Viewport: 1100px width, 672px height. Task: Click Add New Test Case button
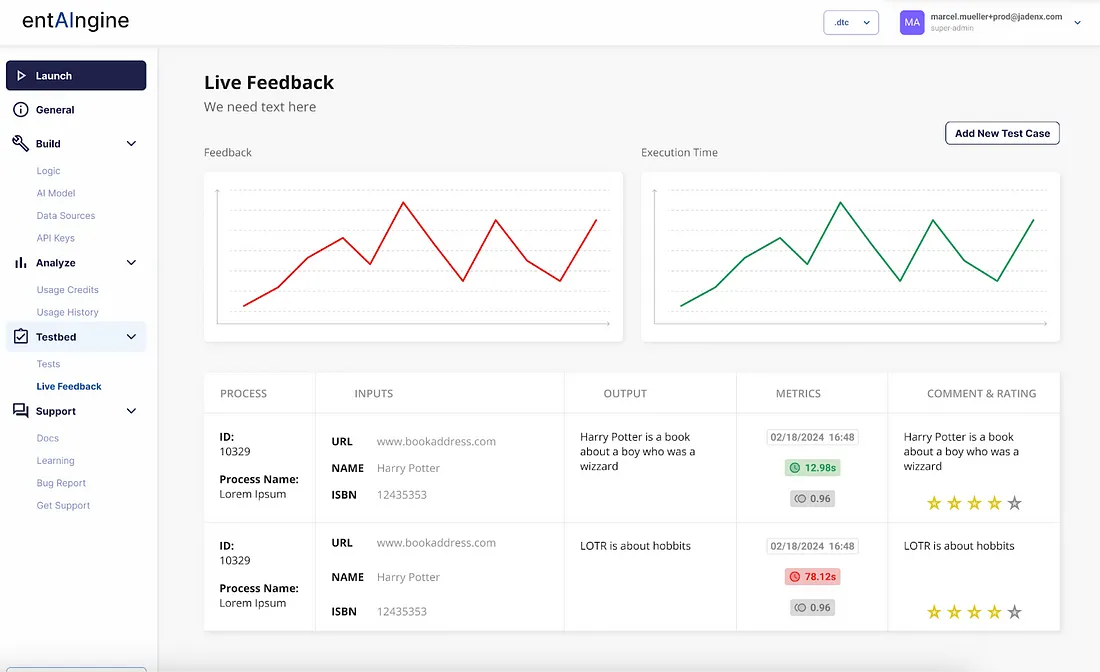click(1002, 133)
